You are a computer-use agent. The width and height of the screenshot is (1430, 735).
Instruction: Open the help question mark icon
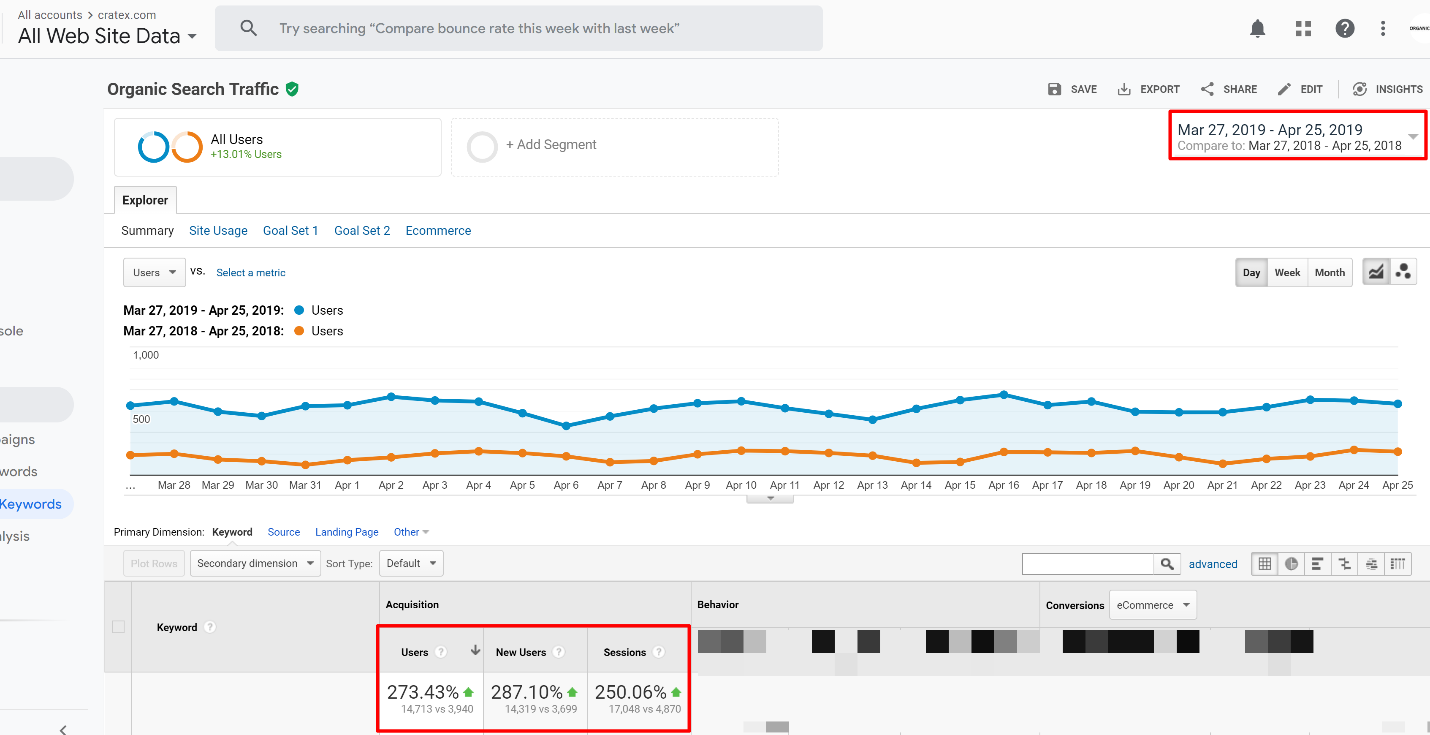tap(1345, 29)
